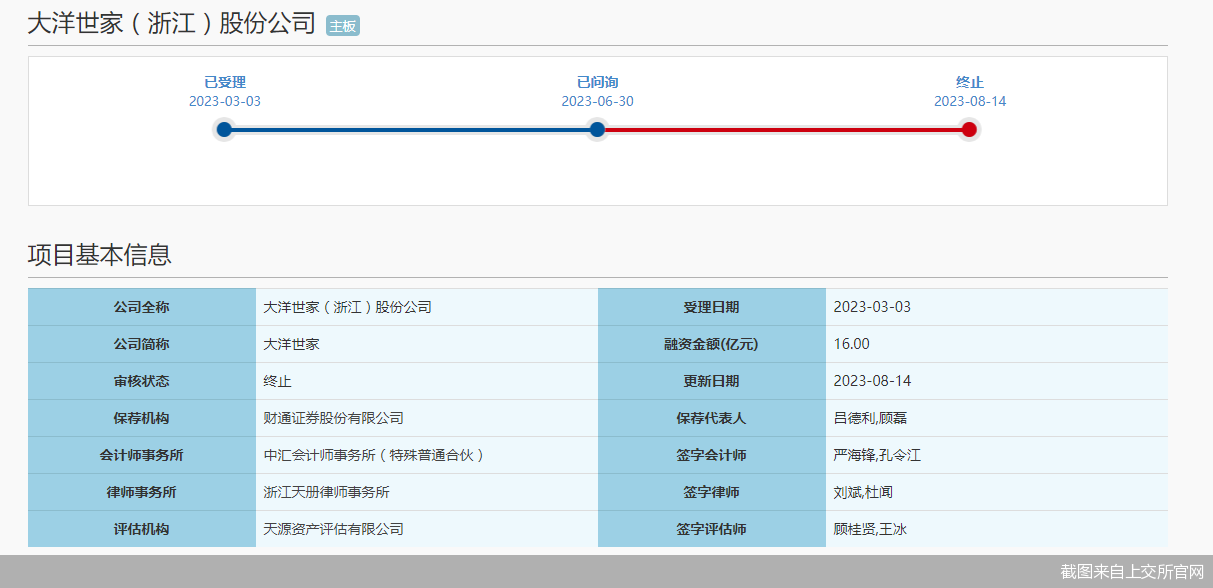Click the red progress segment of timeline
1213x588 pixels.
[x=783, y=129]
